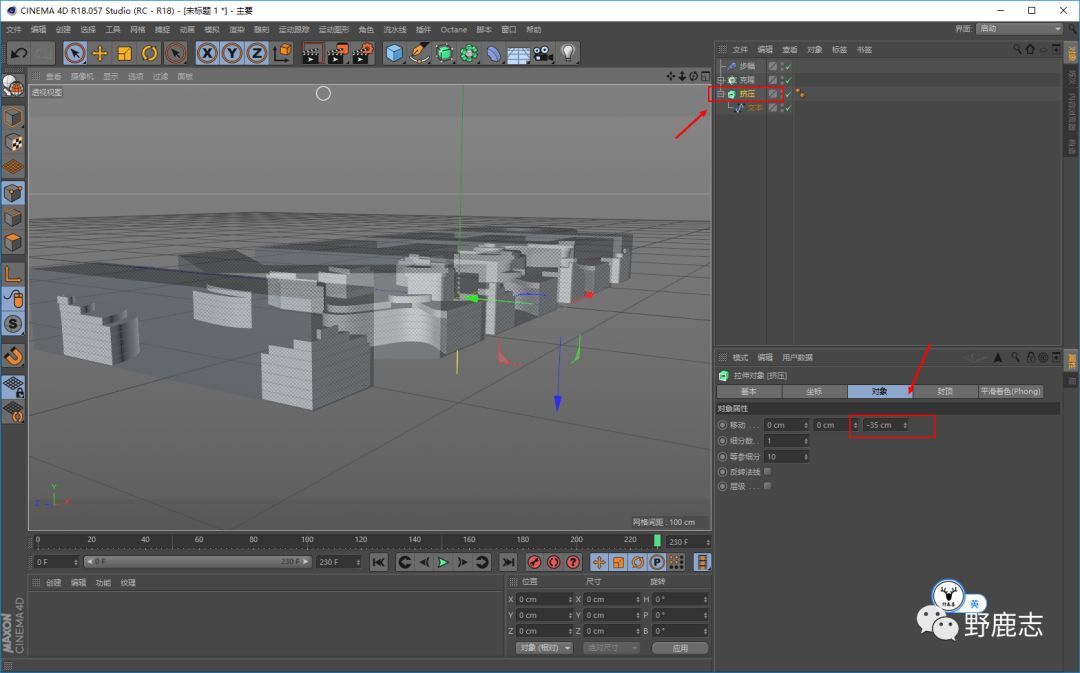The image size is (1080, 673).
Task: Toggle the green checkmark for 挤压 object
Action: point(788,94)
